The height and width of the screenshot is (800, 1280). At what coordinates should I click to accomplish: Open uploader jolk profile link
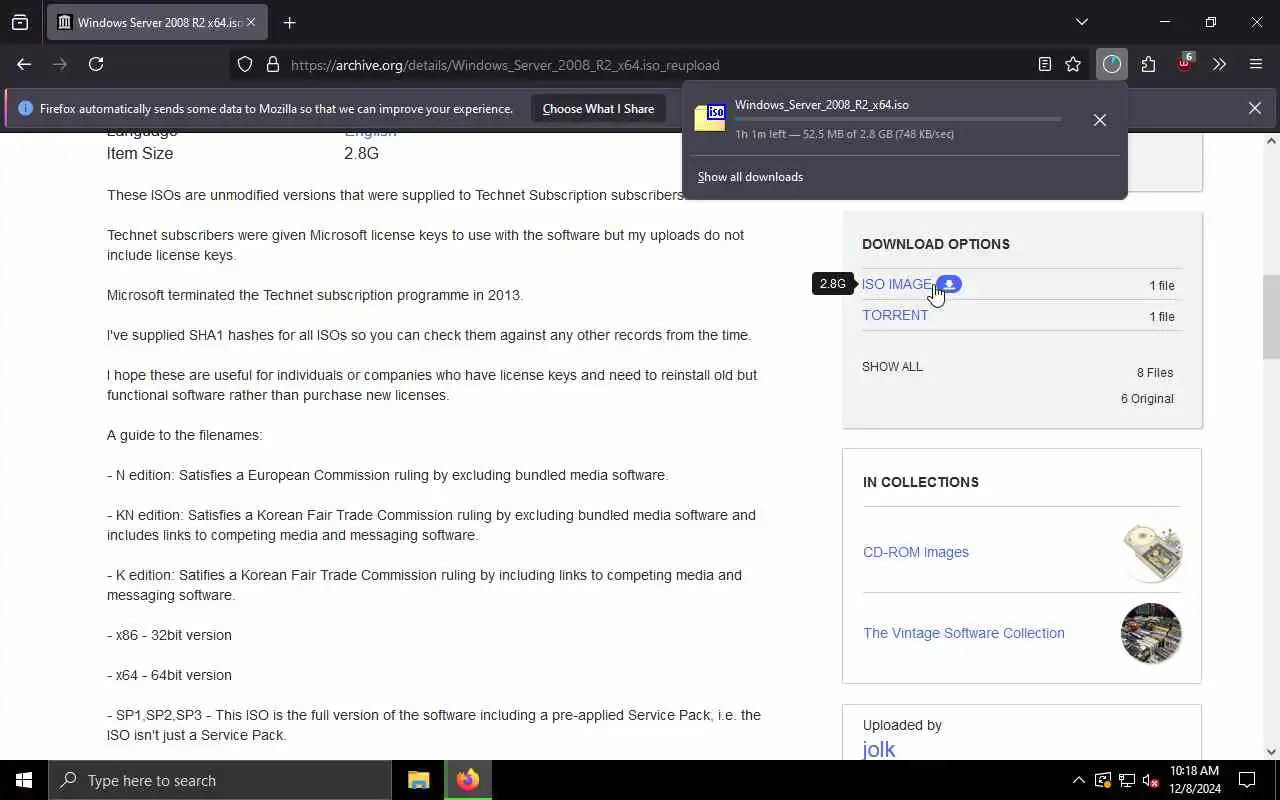878,749
